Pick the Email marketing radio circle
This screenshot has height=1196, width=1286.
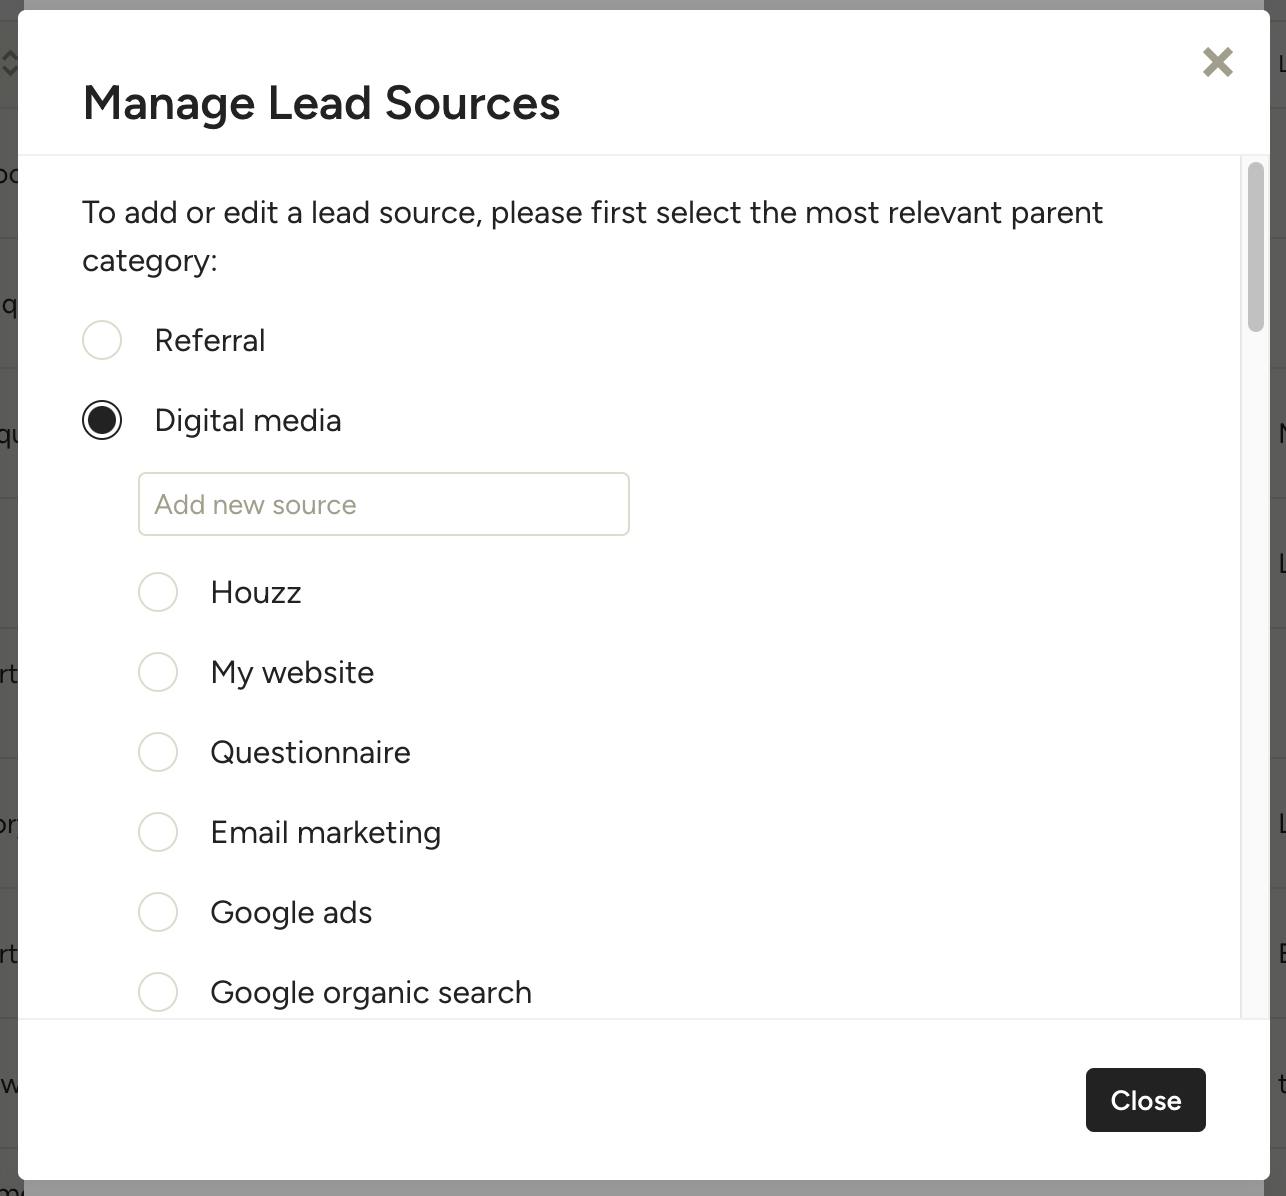[x=158, y=832]
